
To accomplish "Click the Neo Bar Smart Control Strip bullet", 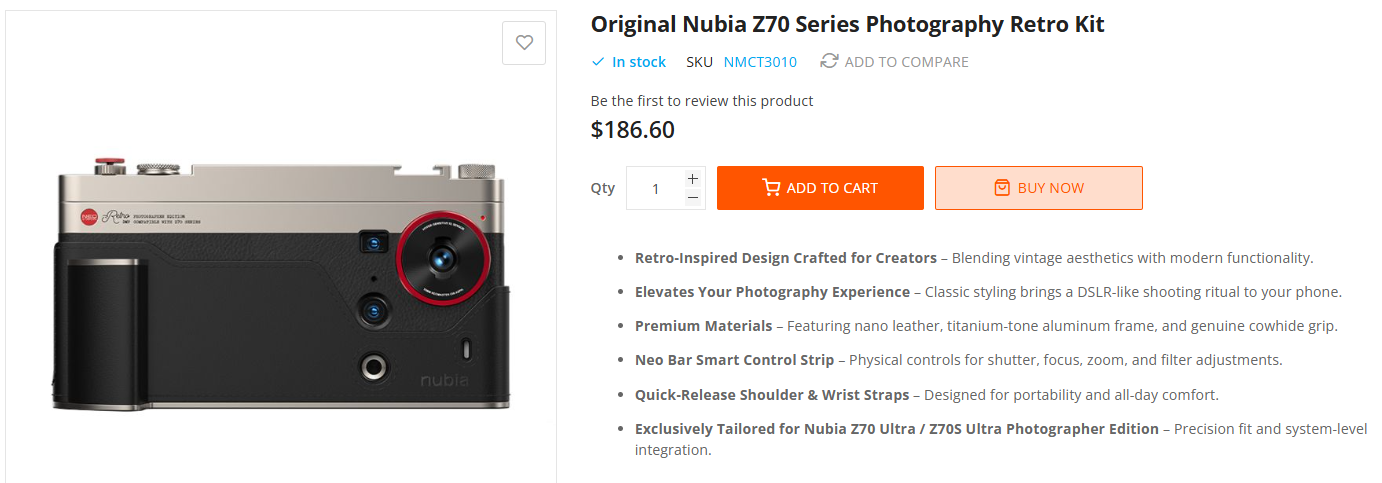I will tap(959, 360).
